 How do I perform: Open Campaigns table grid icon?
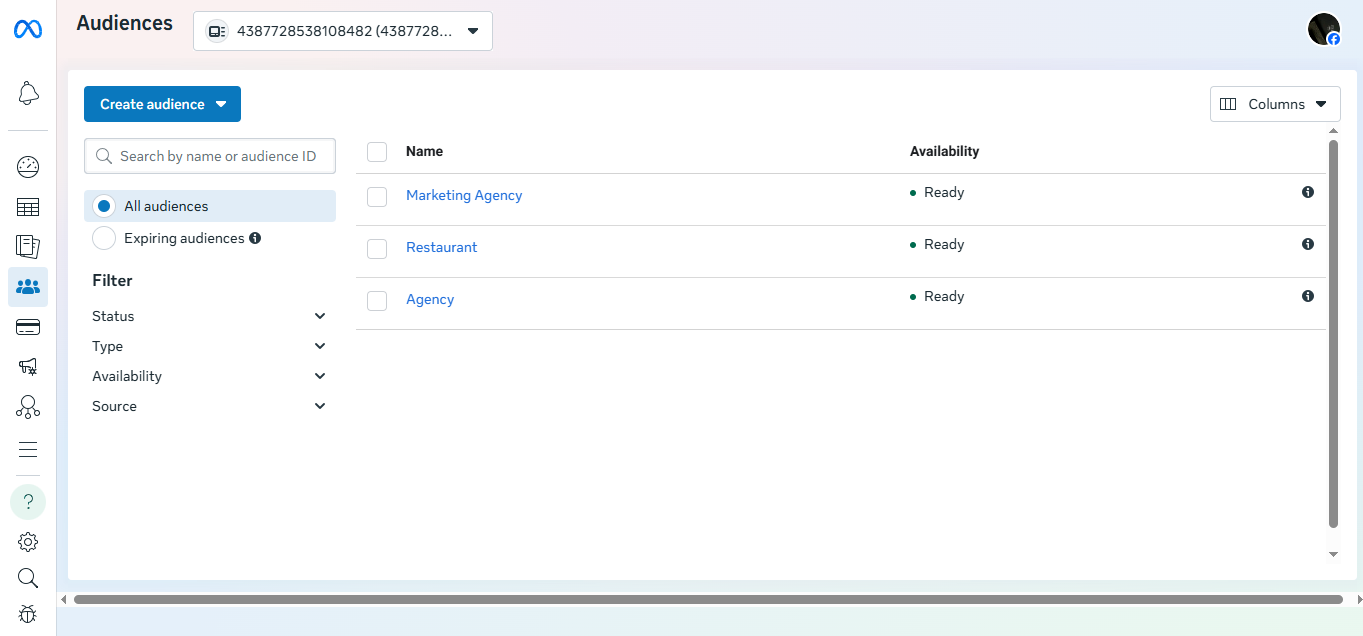coord(28,207)
